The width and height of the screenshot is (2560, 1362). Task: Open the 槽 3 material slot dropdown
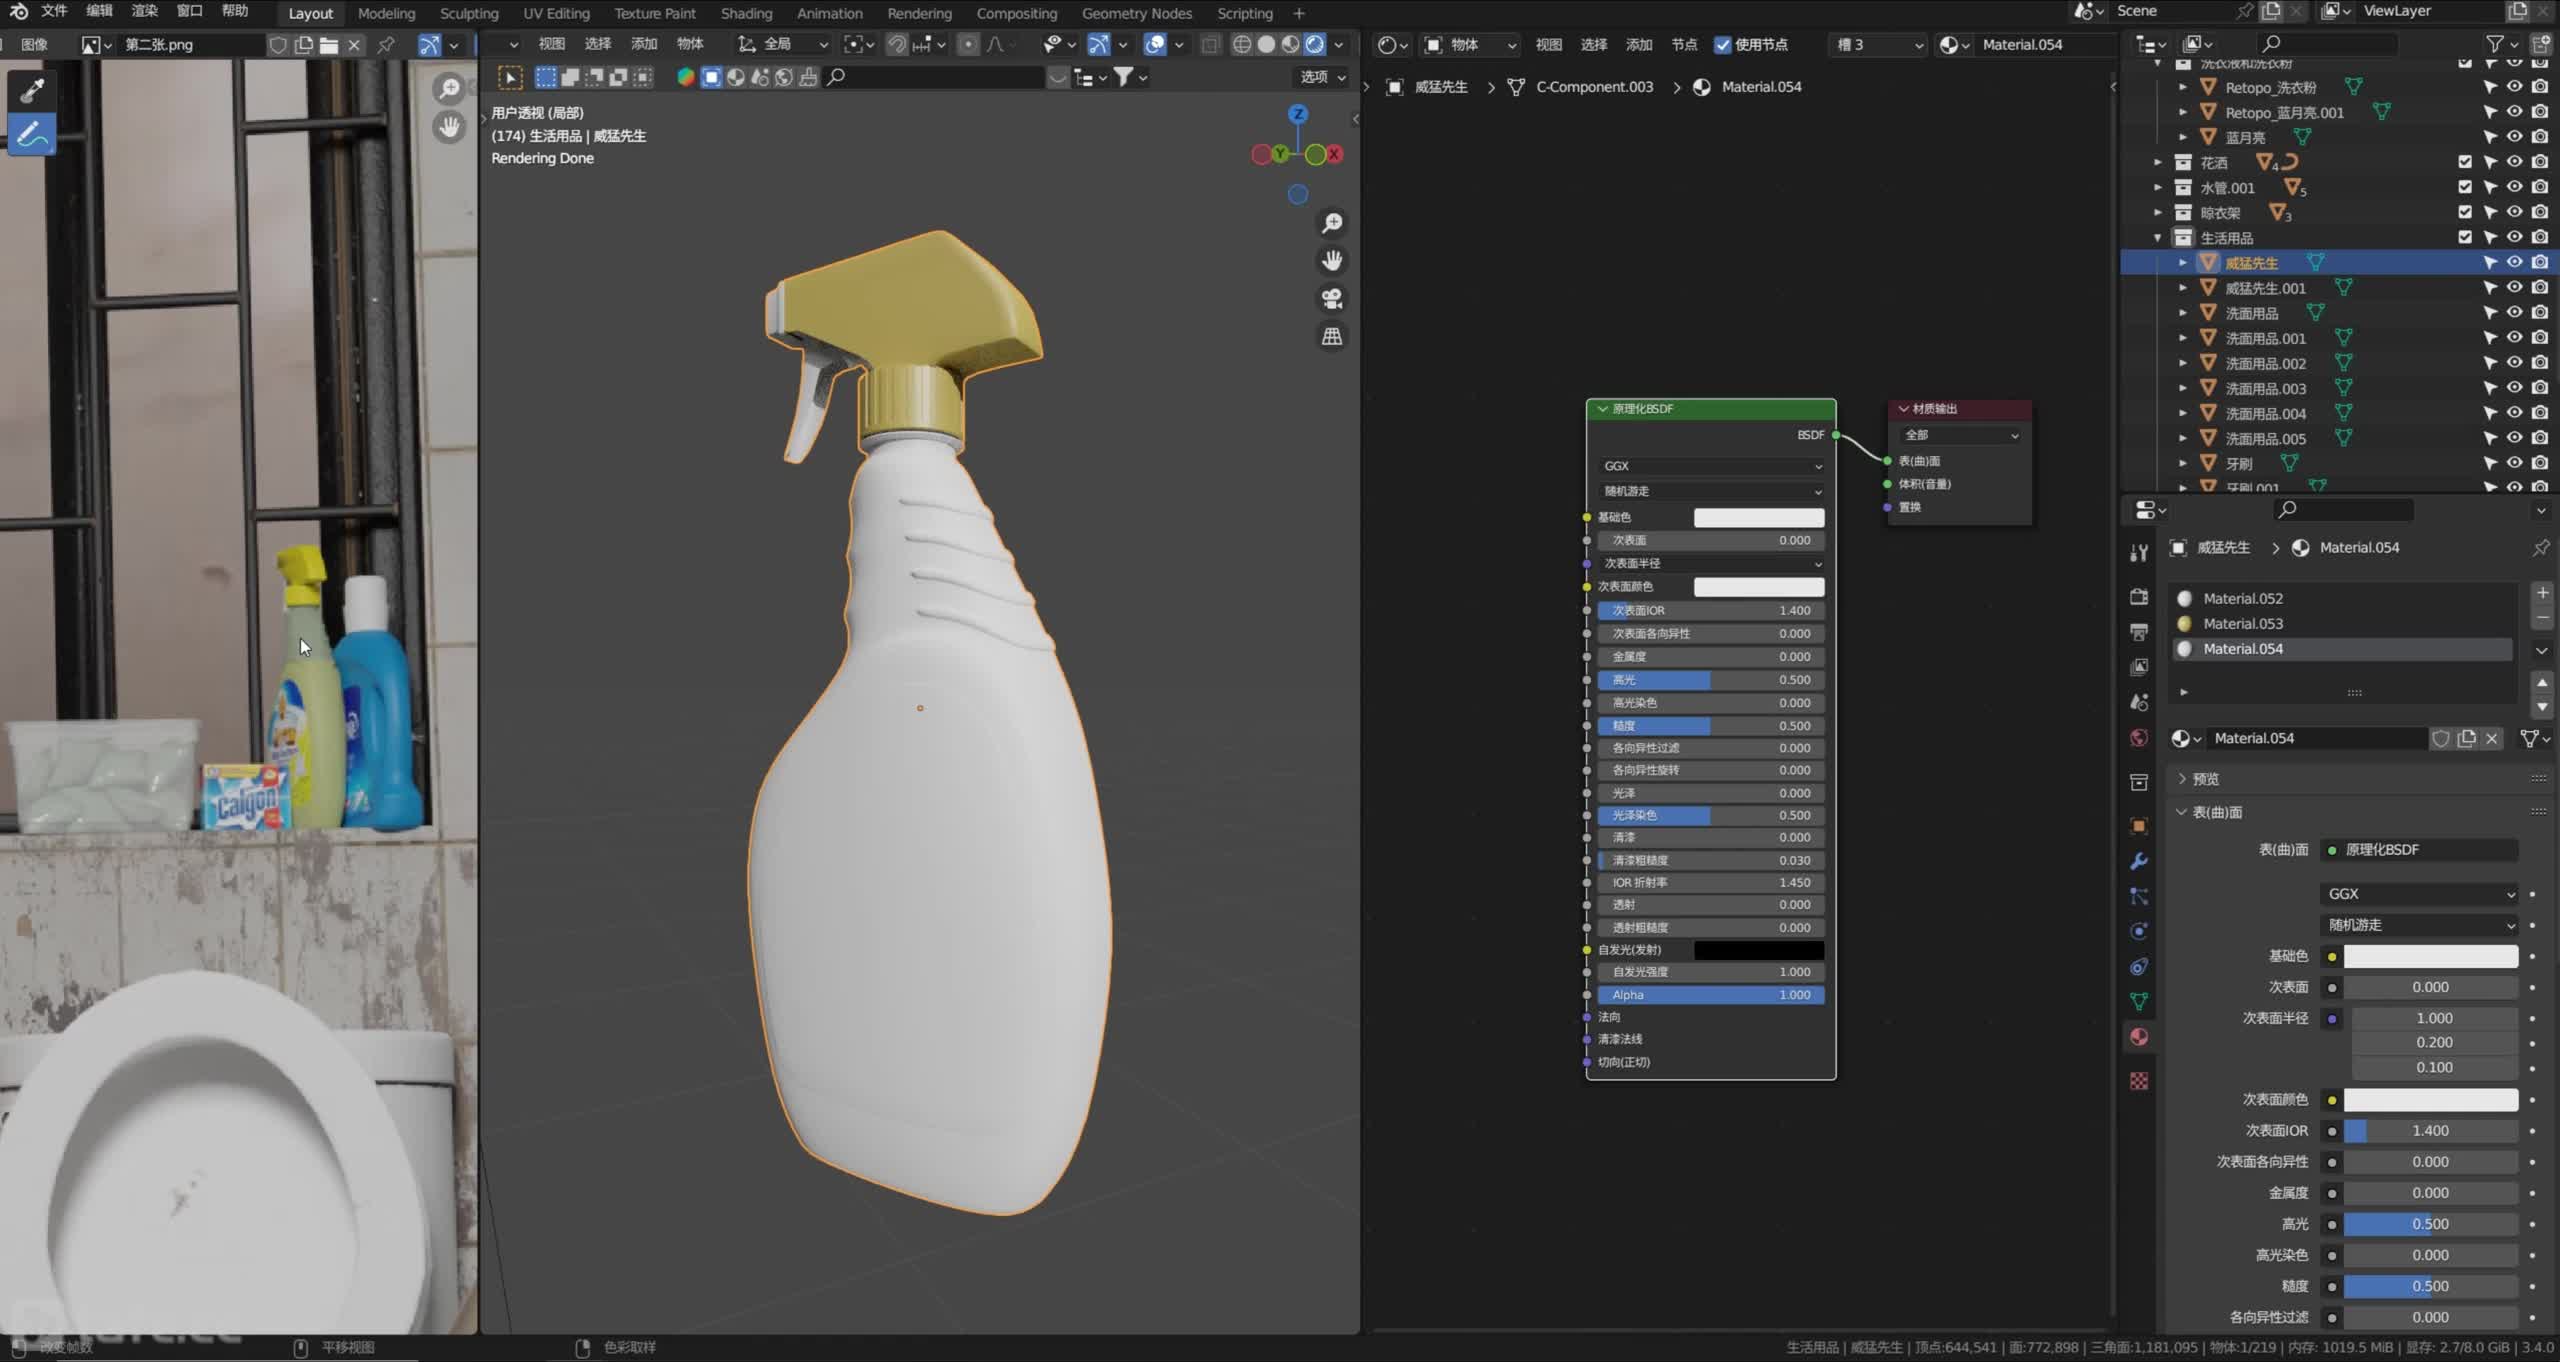(1878, 44)
